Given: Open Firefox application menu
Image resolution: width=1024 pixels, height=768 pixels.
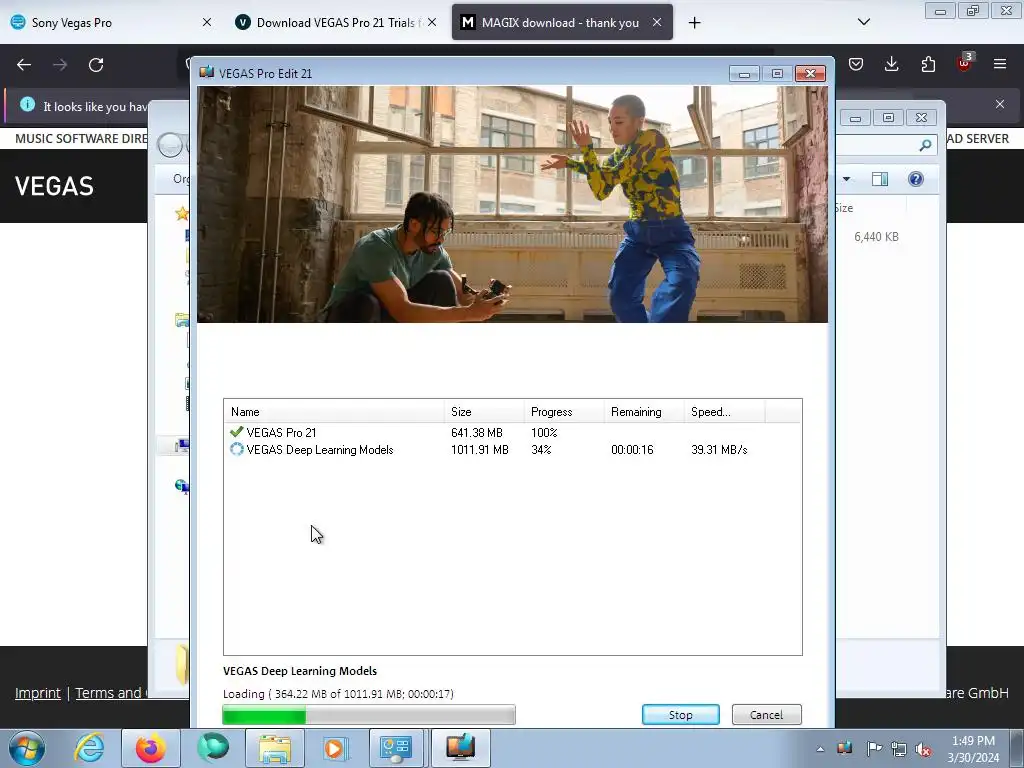Looking at the screenshot, I should point(1000,64).
